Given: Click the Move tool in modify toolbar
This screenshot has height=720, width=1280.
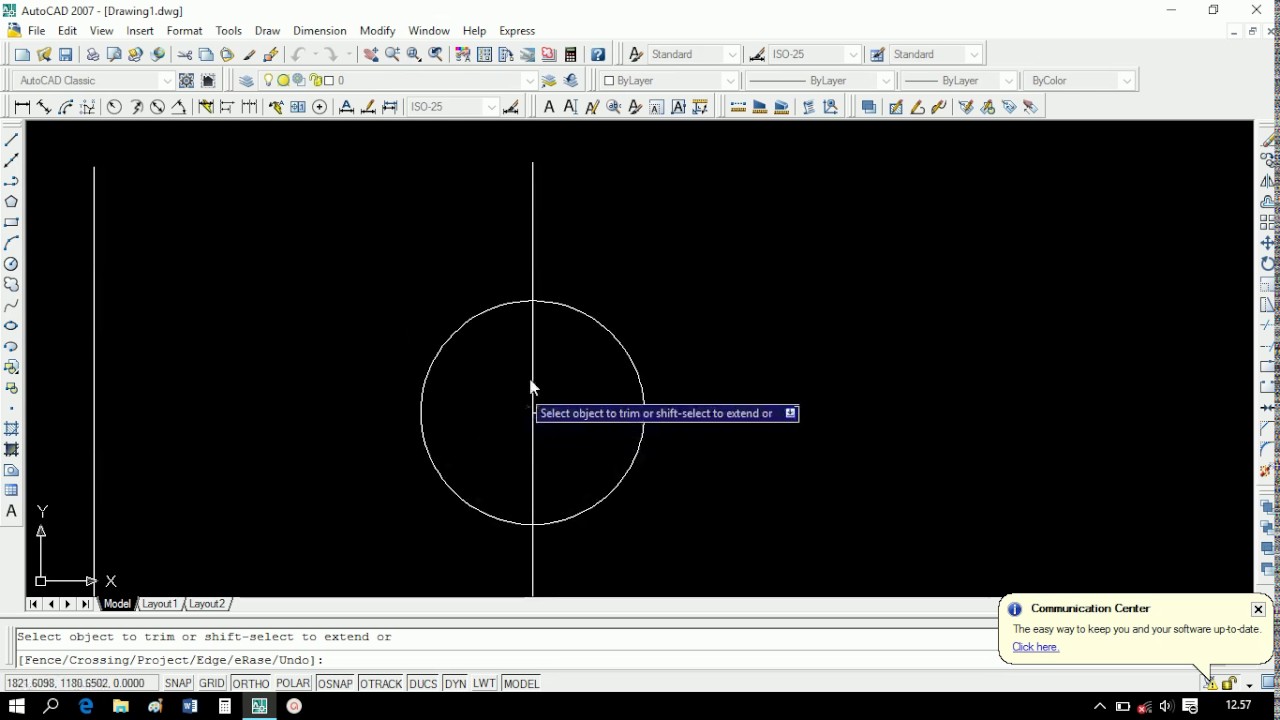Looking at the screenshot, I should (1268, 243).
